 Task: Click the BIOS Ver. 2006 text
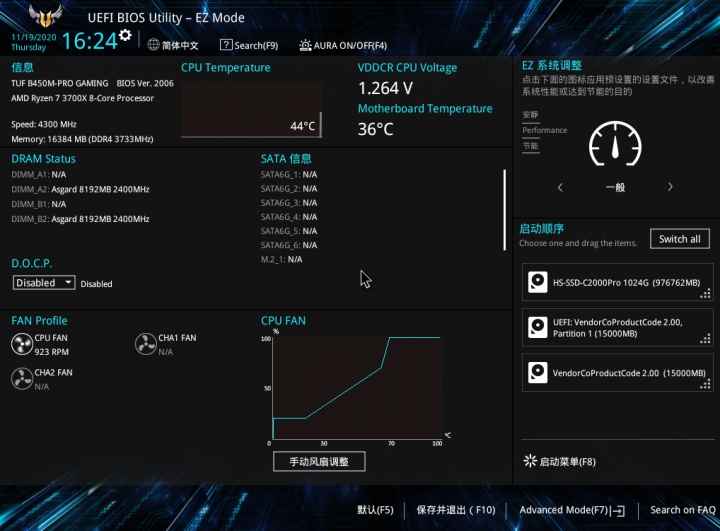[x=145, y=83]
